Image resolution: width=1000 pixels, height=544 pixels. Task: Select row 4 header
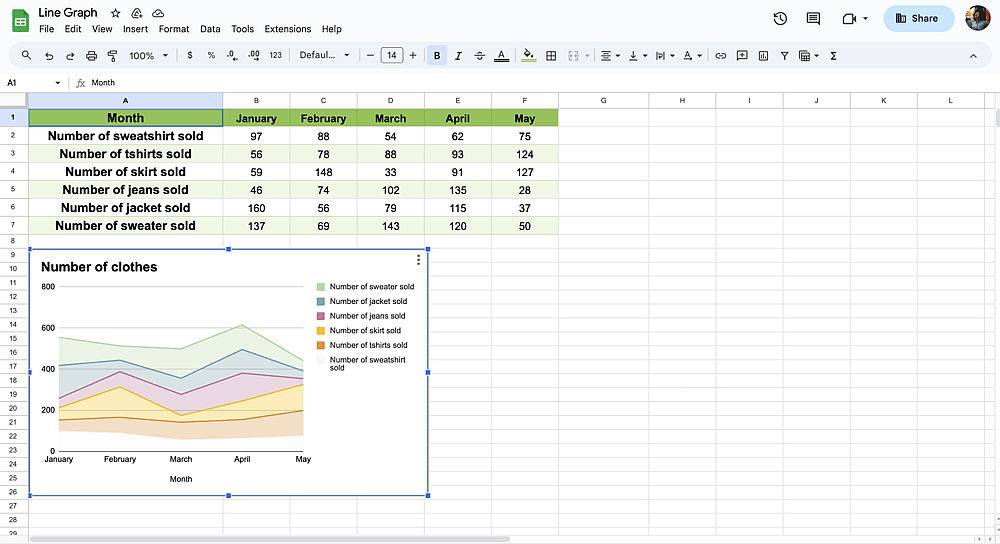13,172
